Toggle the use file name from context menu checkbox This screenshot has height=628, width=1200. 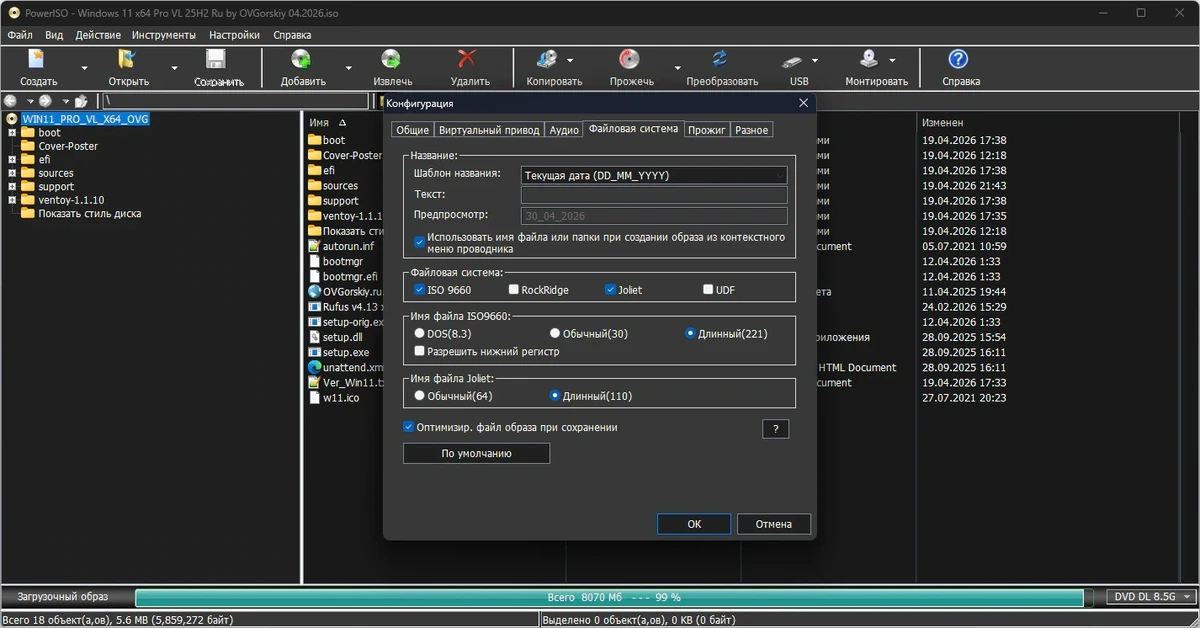tap(419, 243)
